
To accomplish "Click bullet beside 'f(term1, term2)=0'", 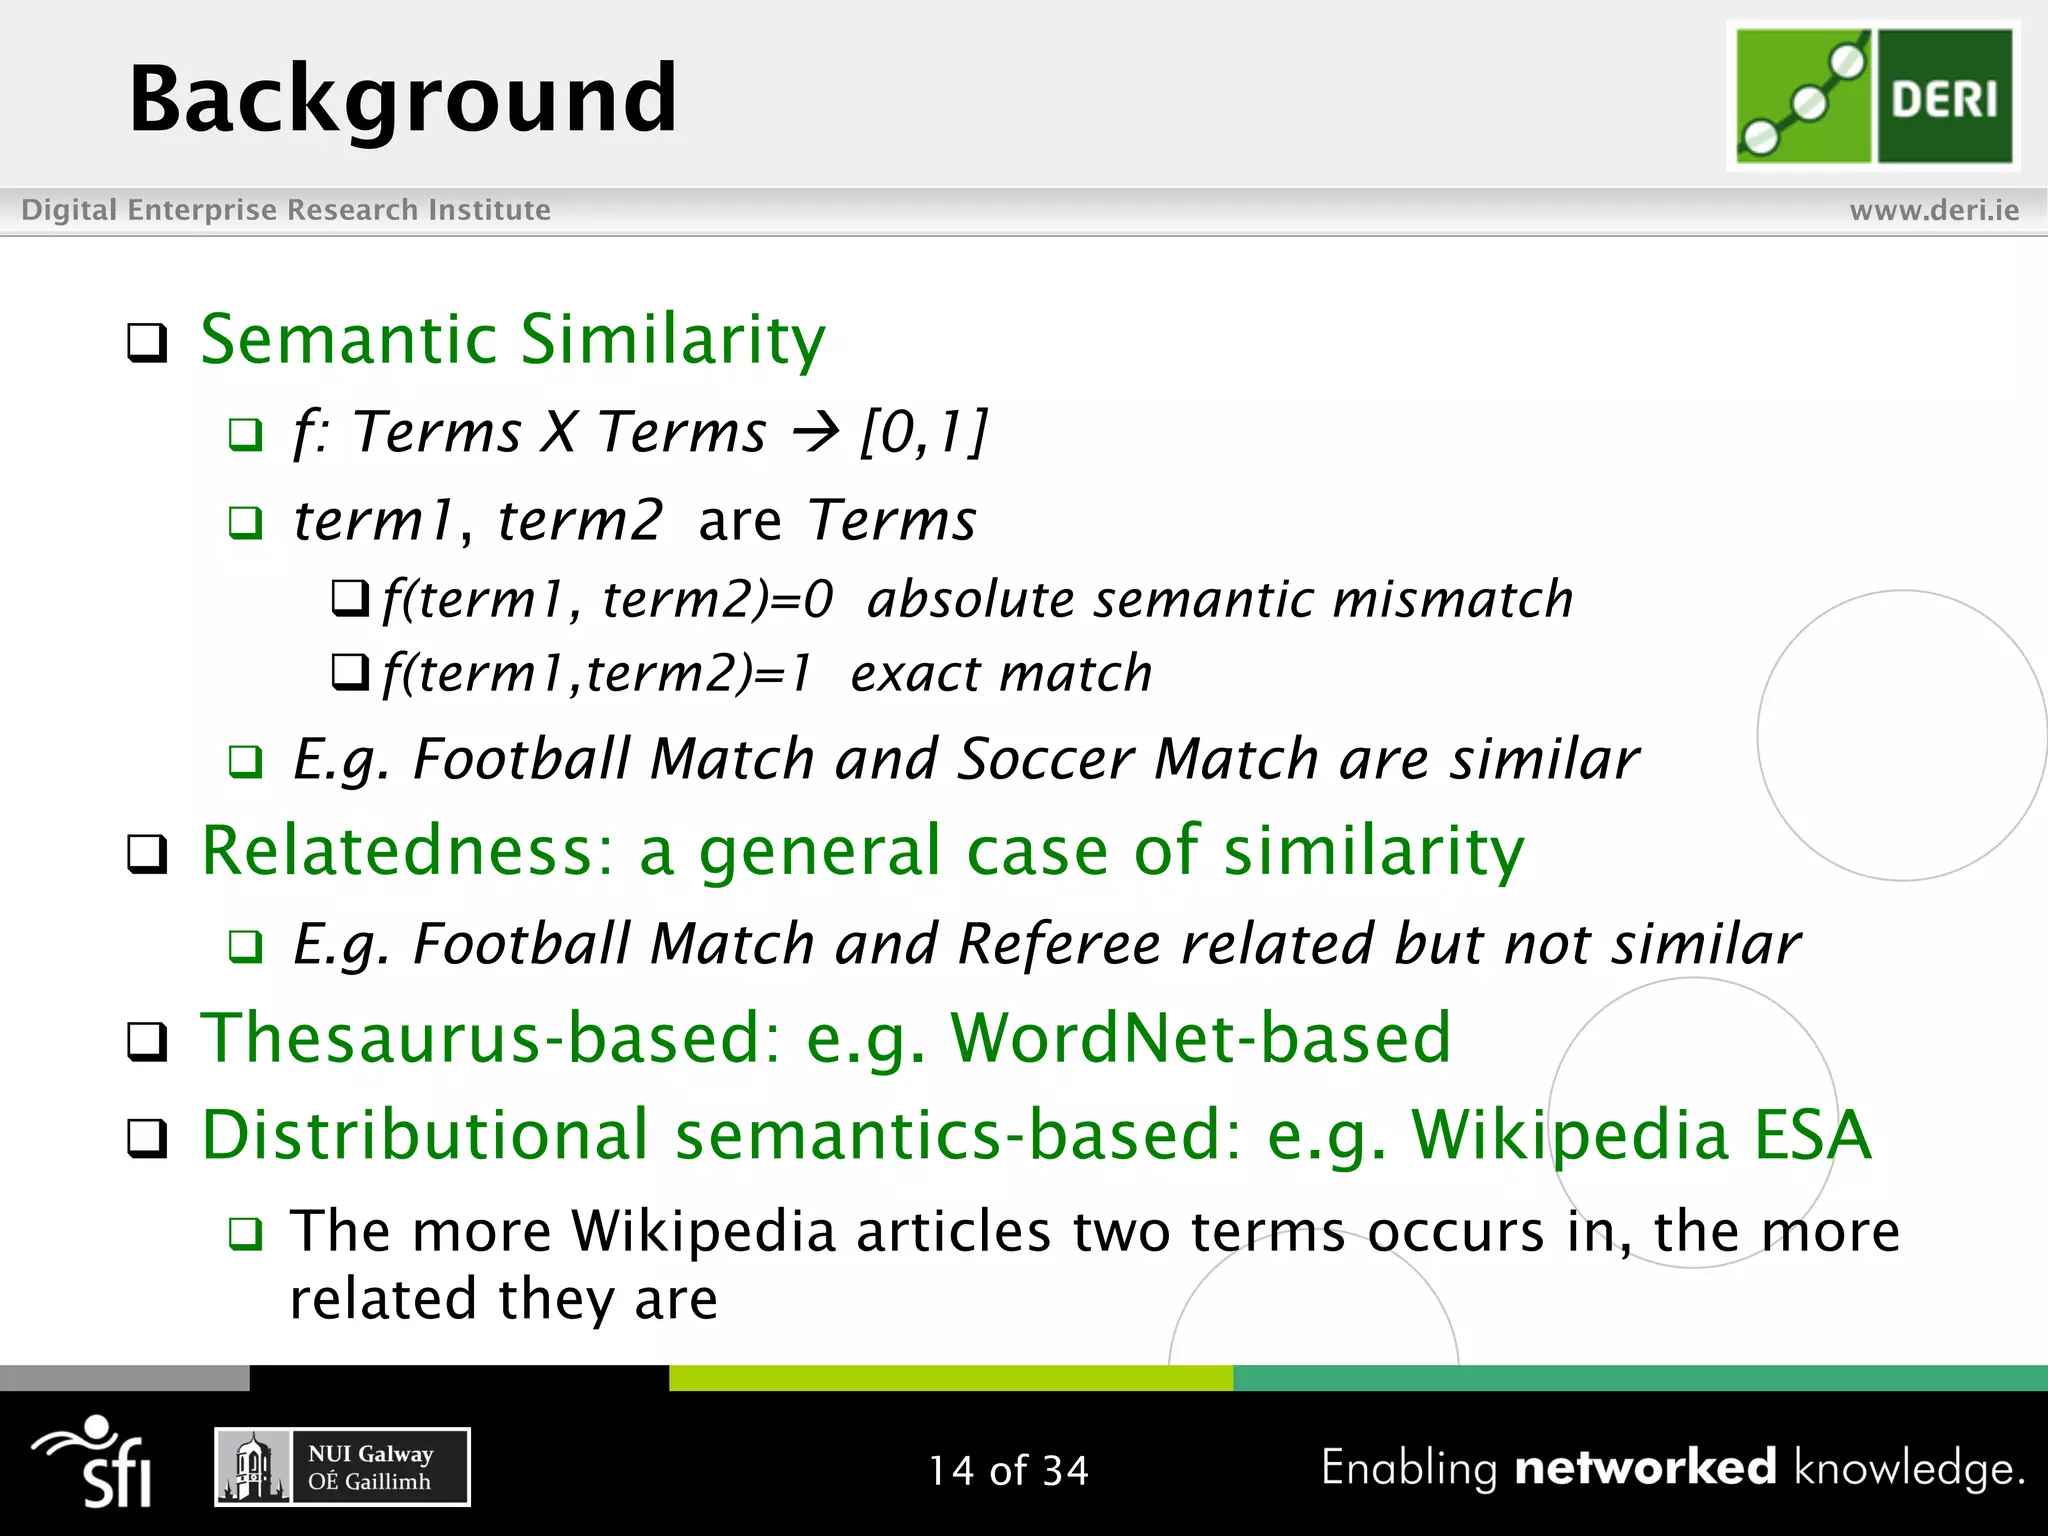I will [x=351, y=599].
